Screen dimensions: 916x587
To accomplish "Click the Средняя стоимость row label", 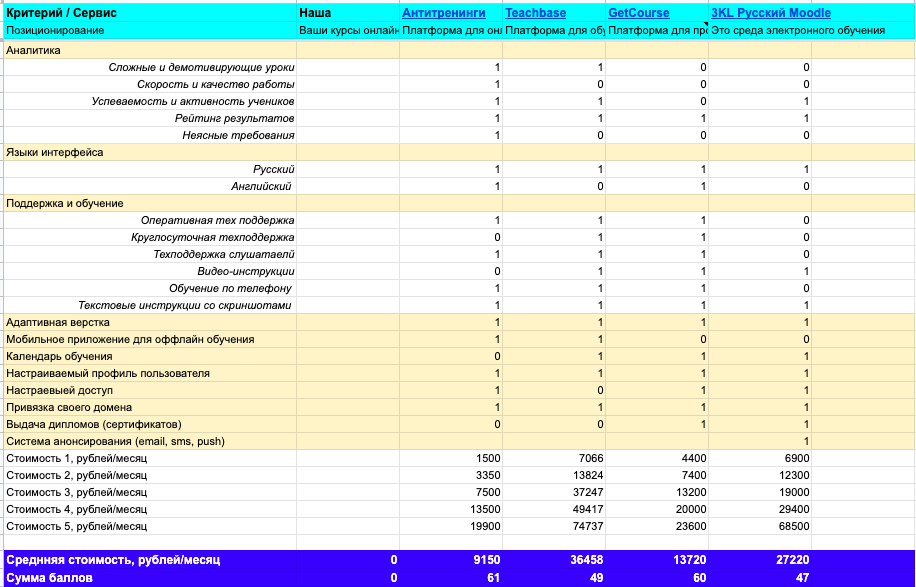I will click(x=113, y=560).
